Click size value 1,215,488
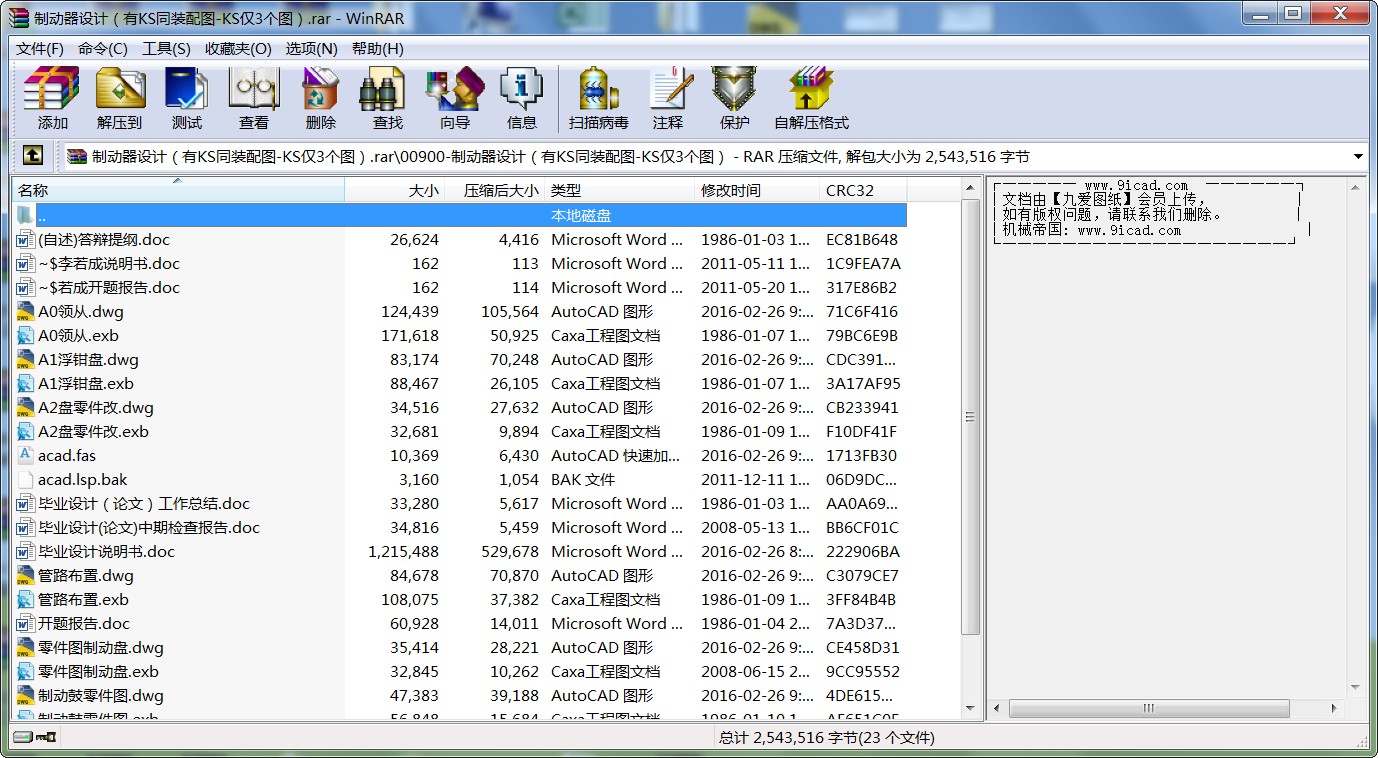Image resolution: width=1378 pixels, height=758 pixels. 403,552
